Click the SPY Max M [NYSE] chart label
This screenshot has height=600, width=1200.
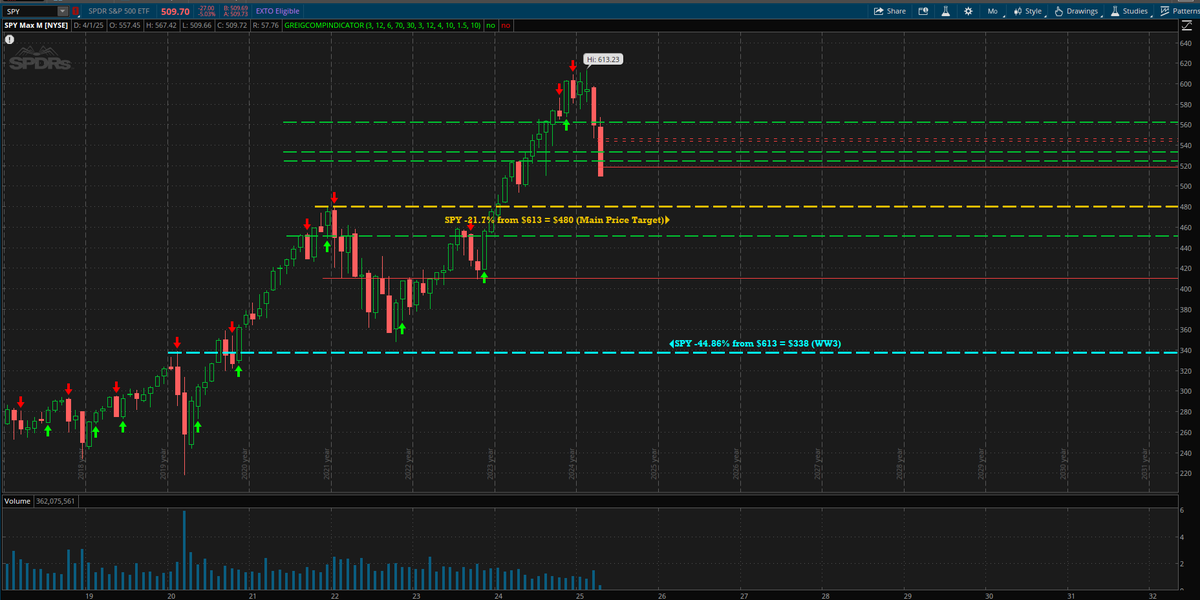(36, 25)
